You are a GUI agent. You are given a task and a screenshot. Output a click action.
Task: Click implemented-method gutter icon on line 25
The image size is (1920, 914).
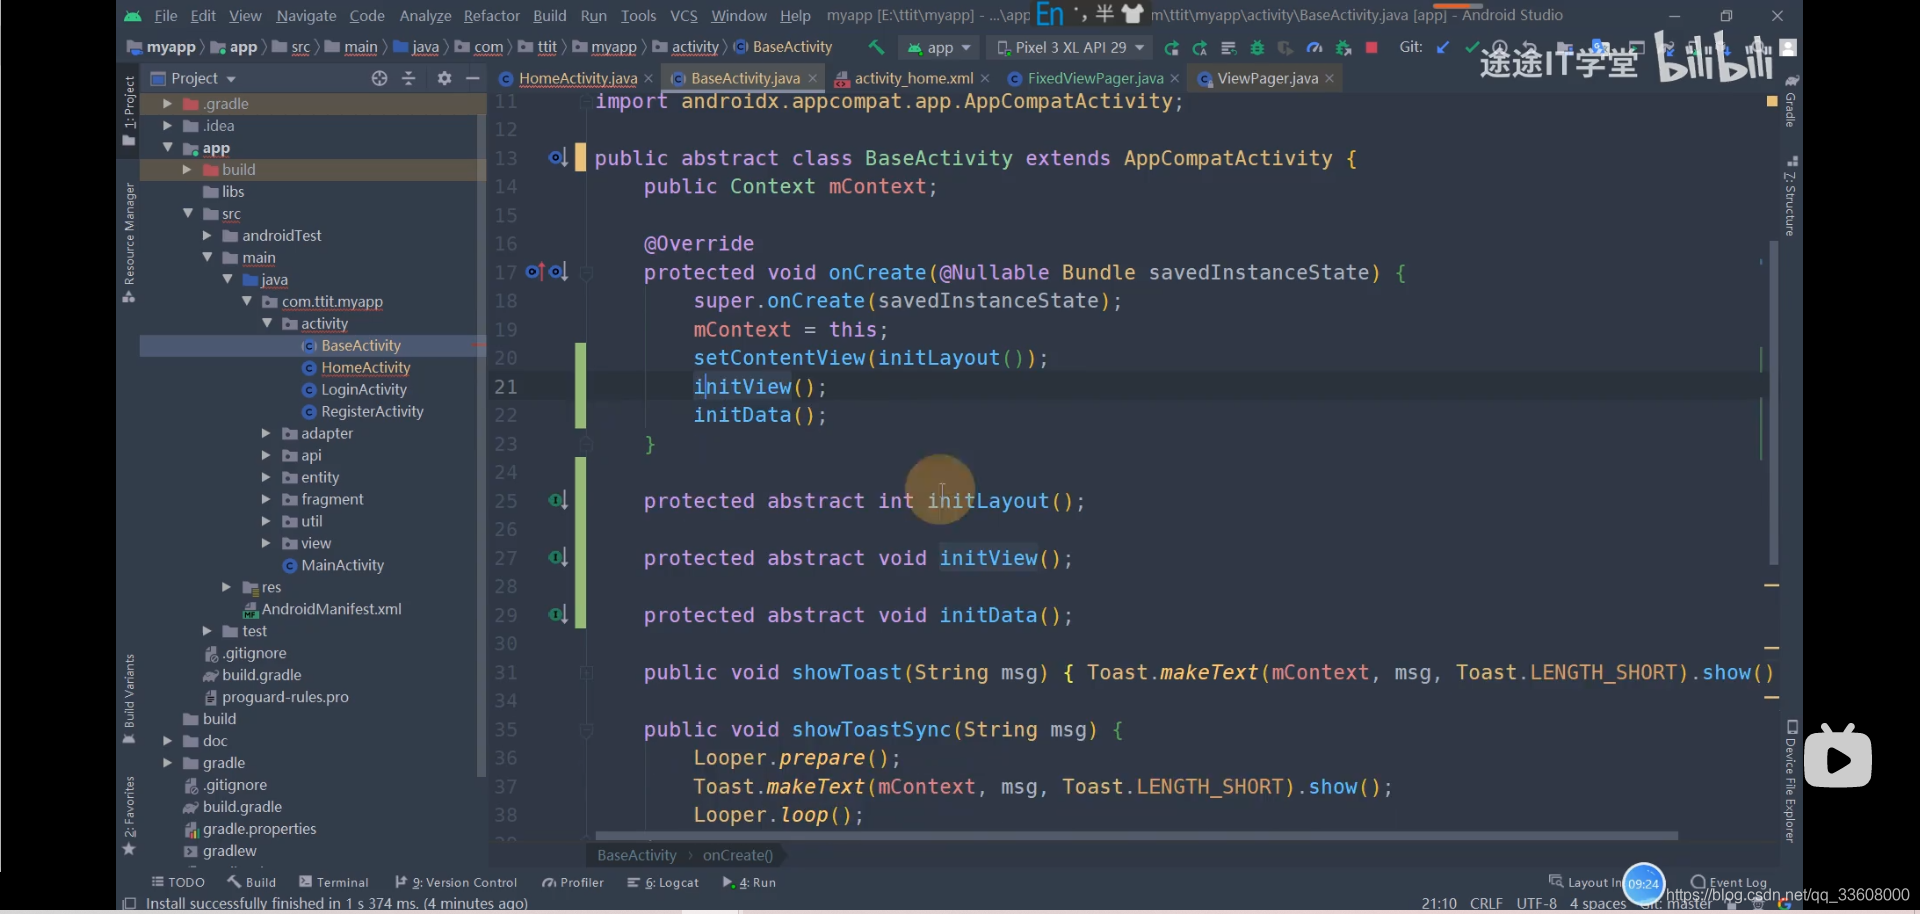tap(557, 500)
